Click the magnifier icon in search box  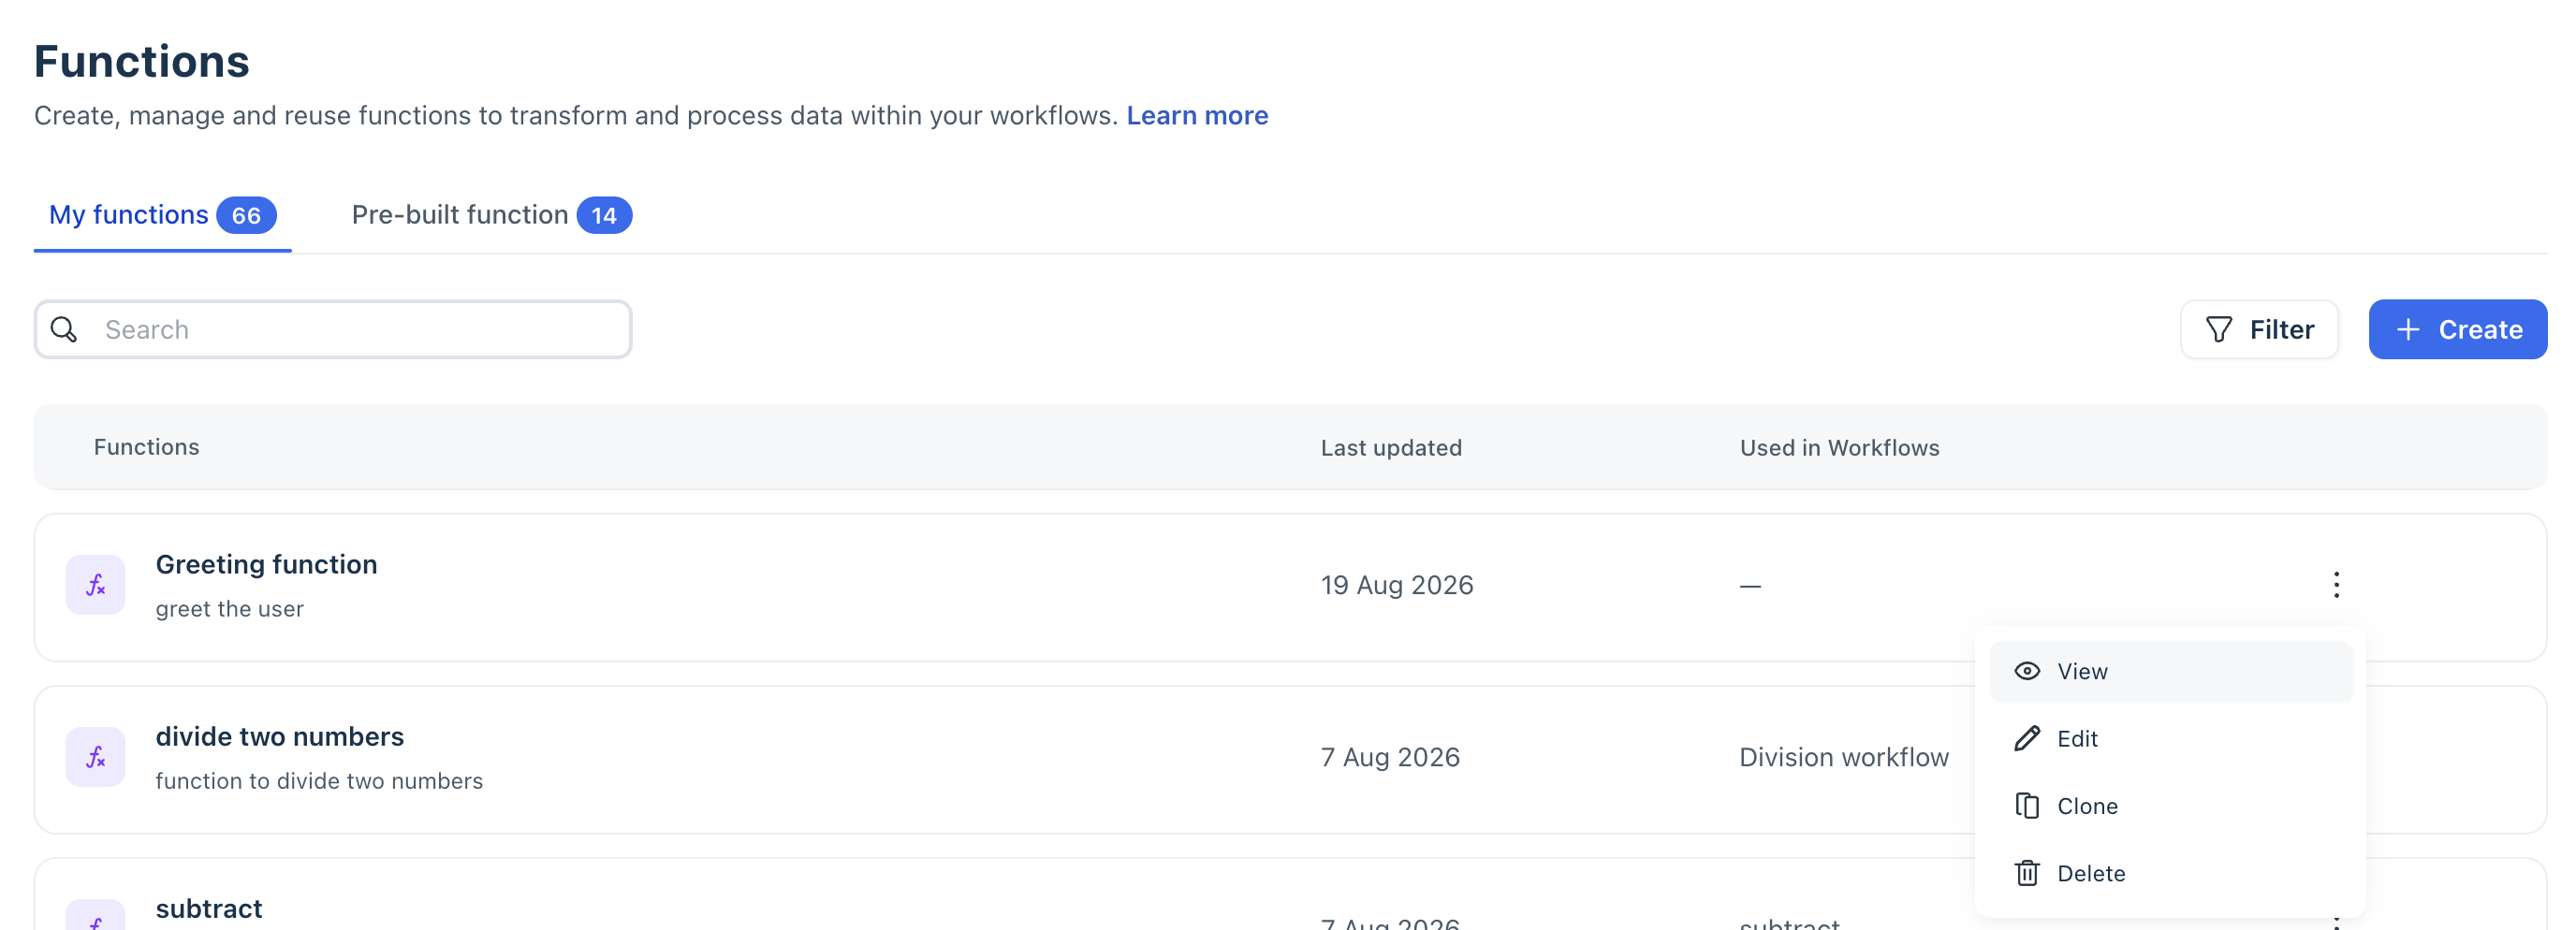pos(64,329)
